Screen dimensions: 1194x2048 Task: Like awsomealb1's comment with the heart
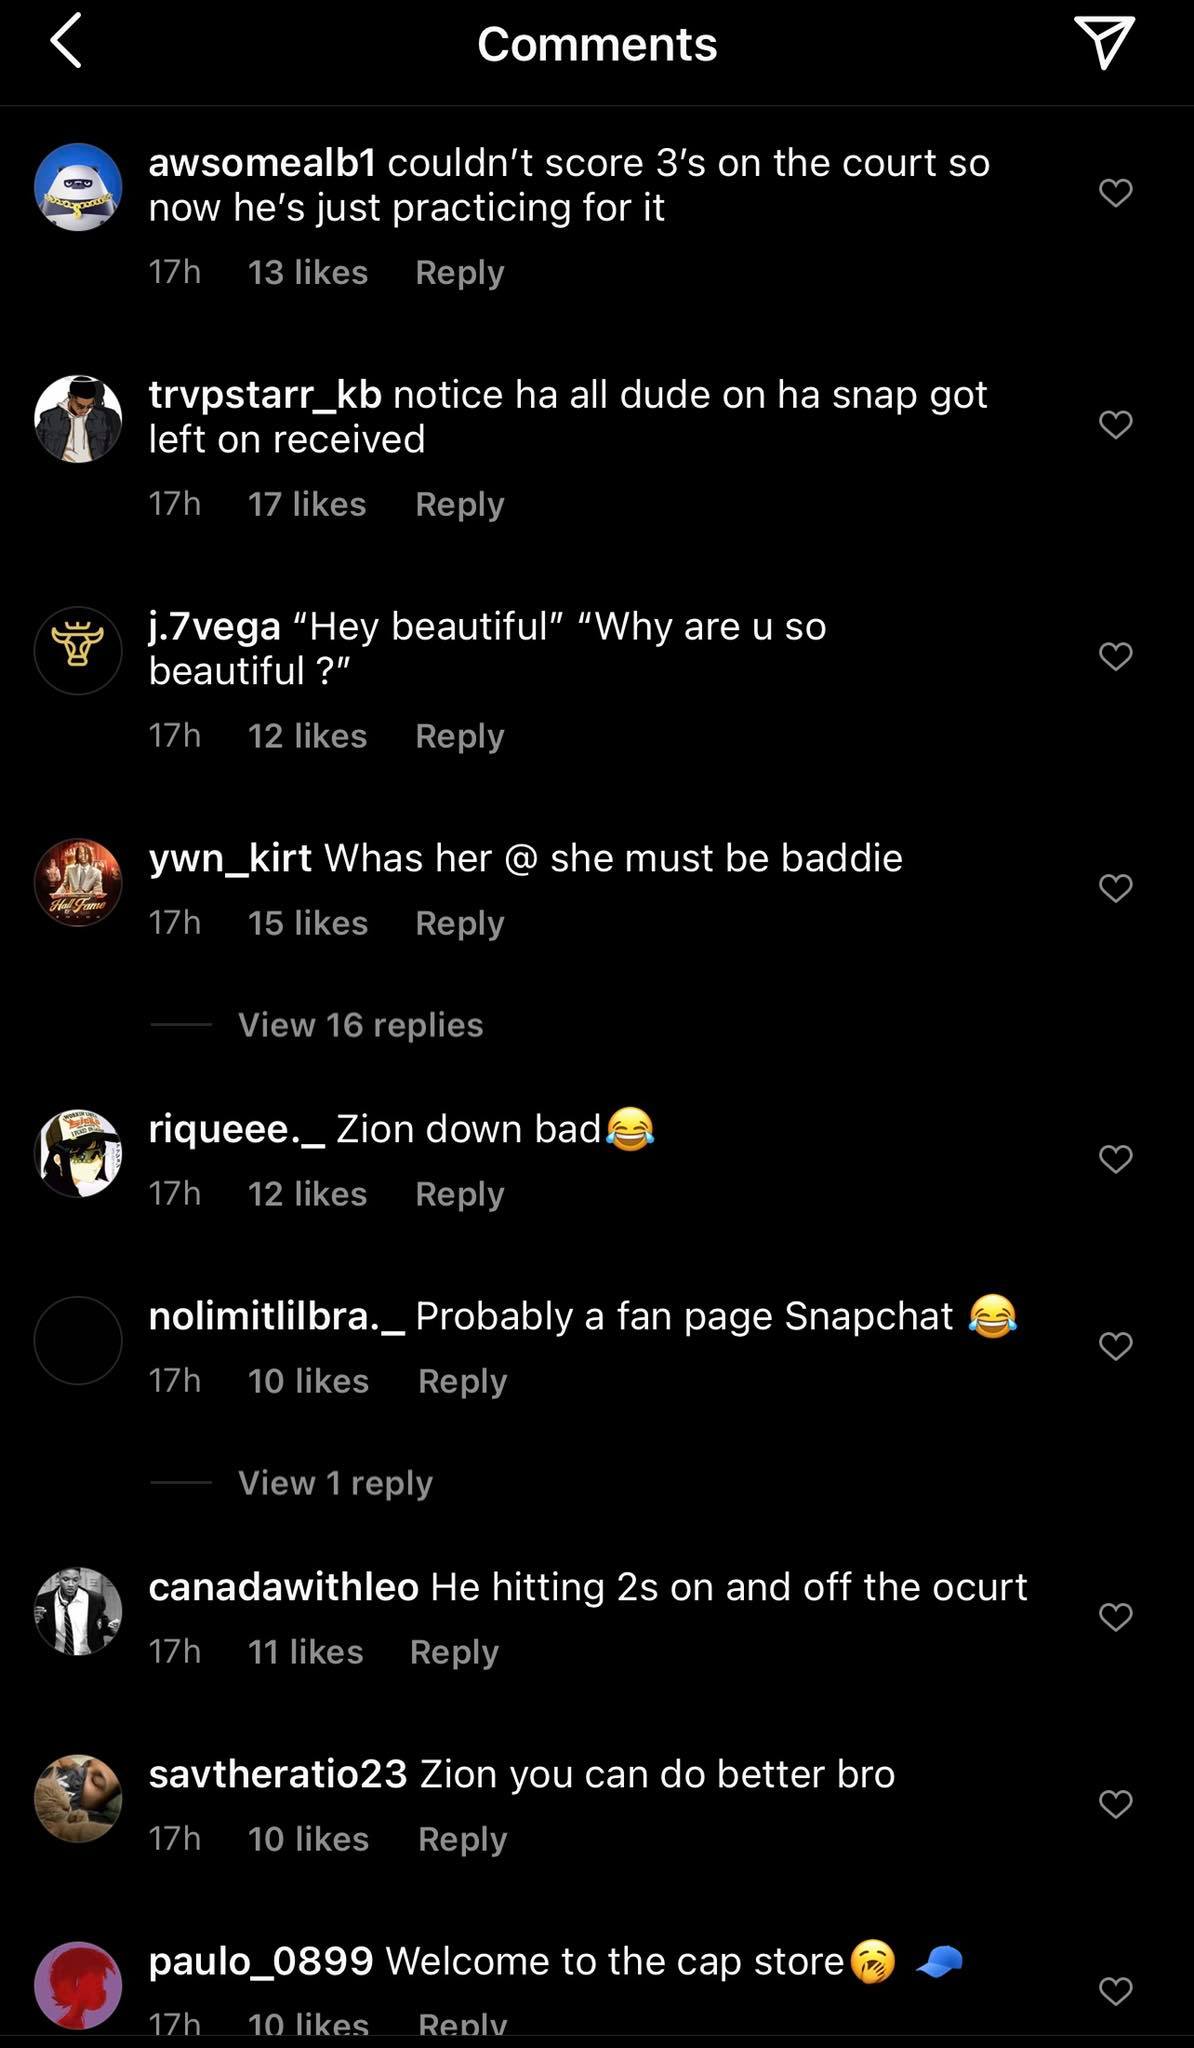pyautogui.click(x=1115, y=192)
